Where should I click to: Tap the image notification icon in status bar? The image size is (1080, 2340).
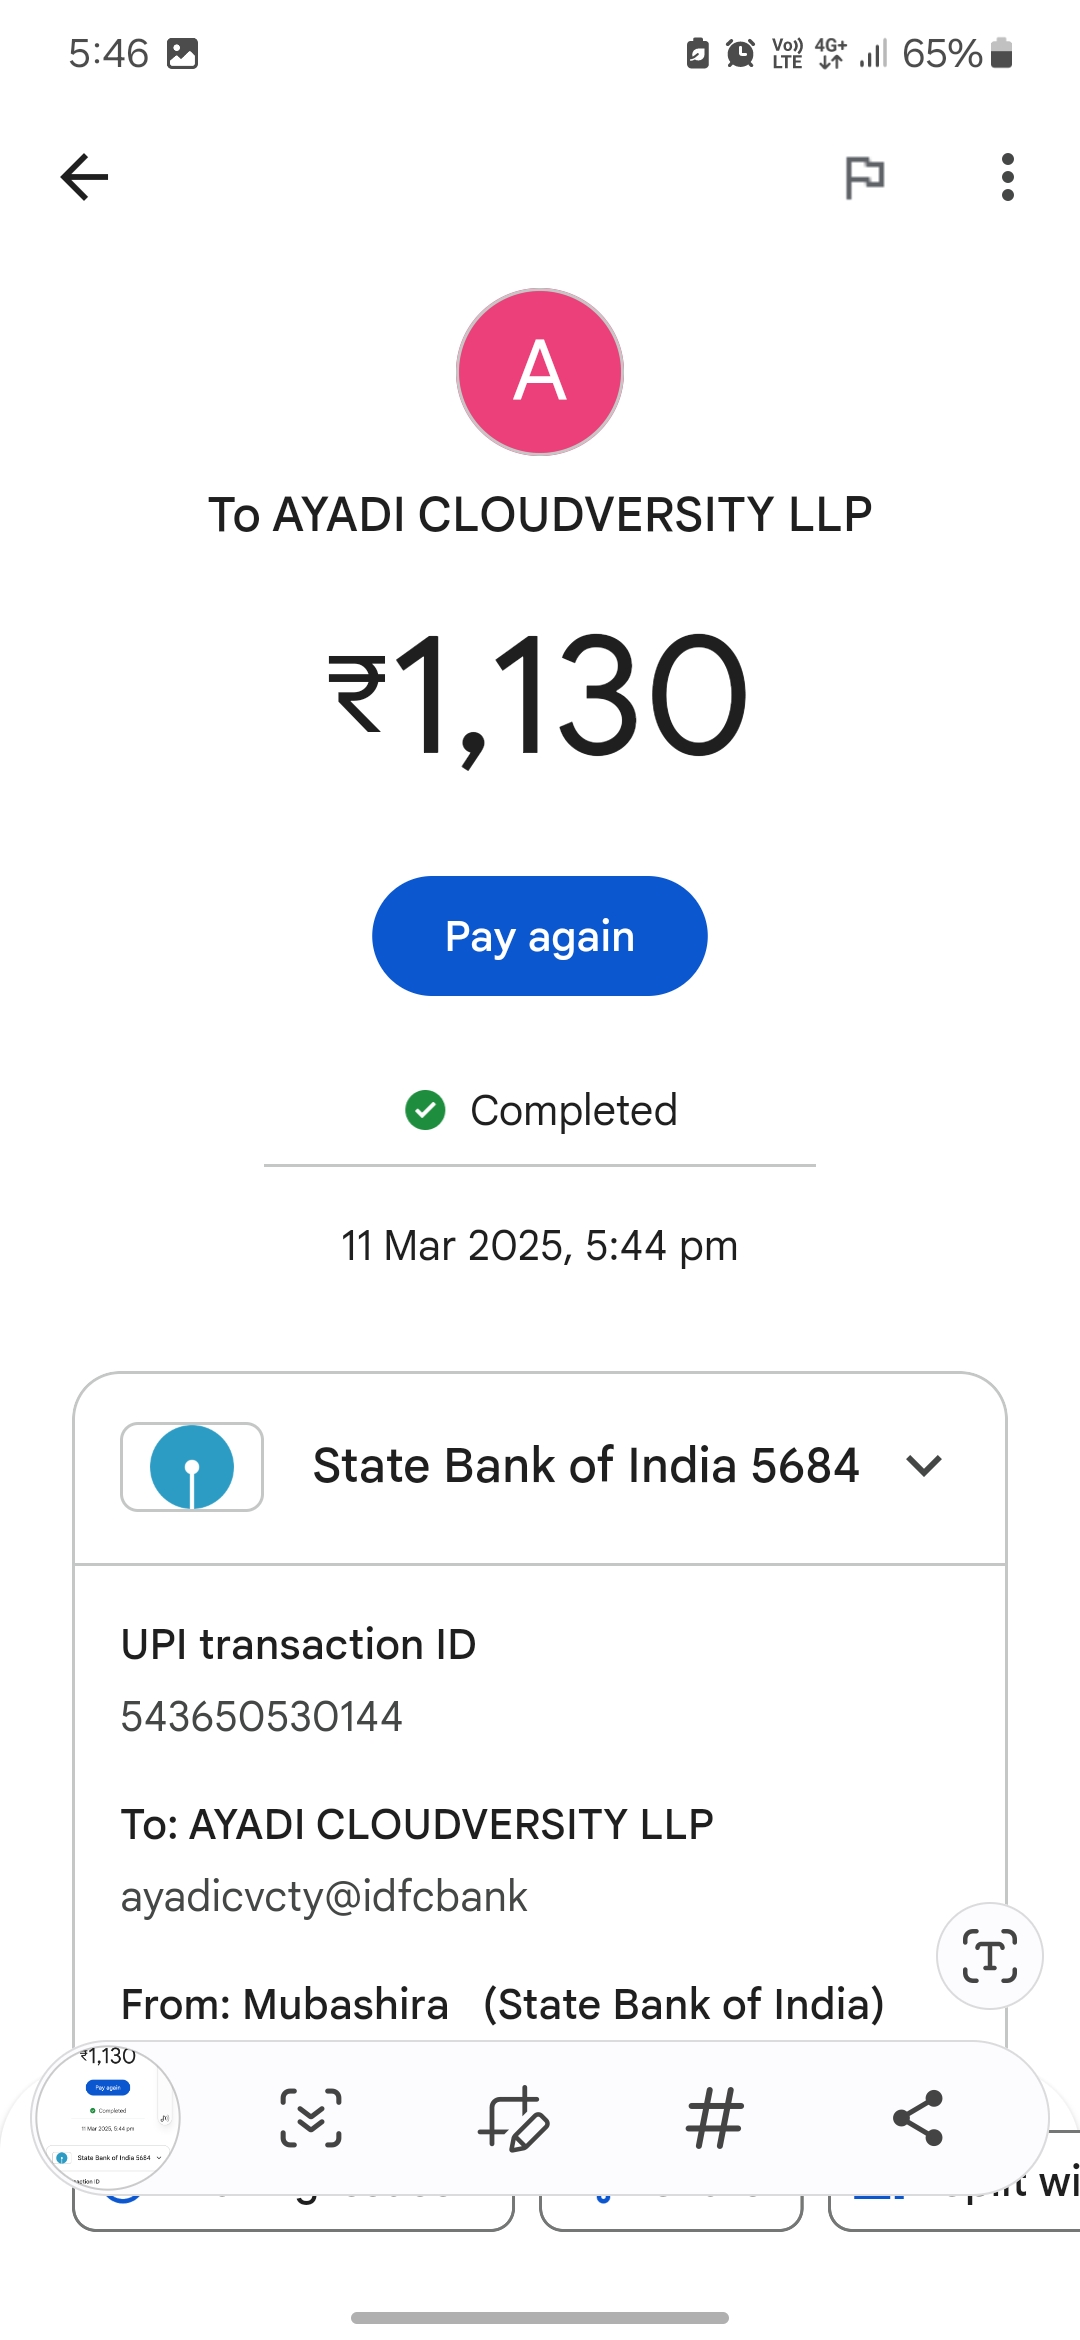182,53
